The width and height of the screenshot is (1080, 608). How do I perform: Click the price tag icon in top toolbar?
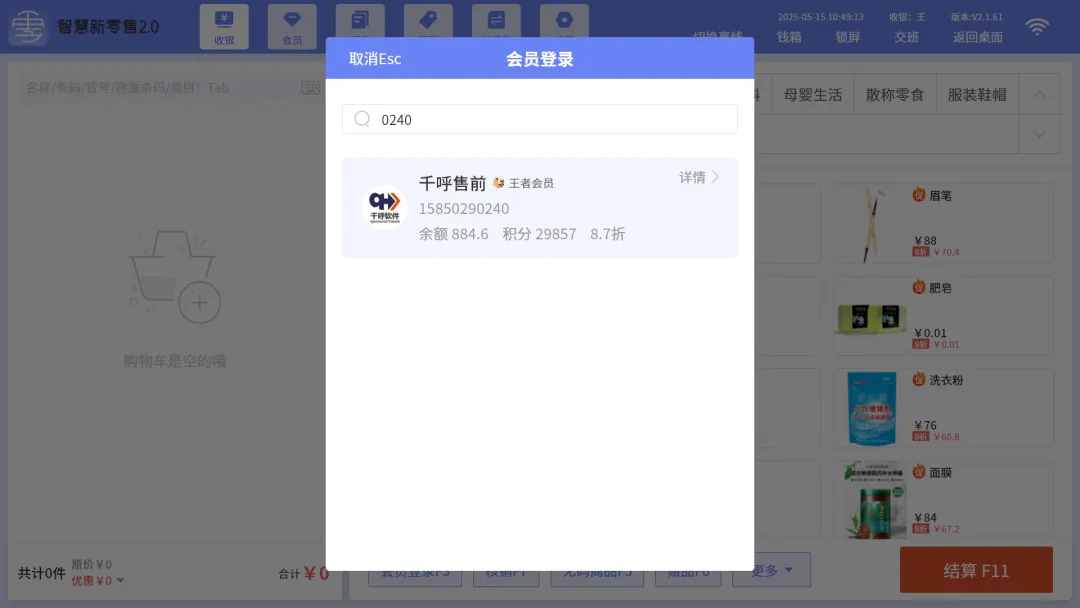(x=428, y=21)
